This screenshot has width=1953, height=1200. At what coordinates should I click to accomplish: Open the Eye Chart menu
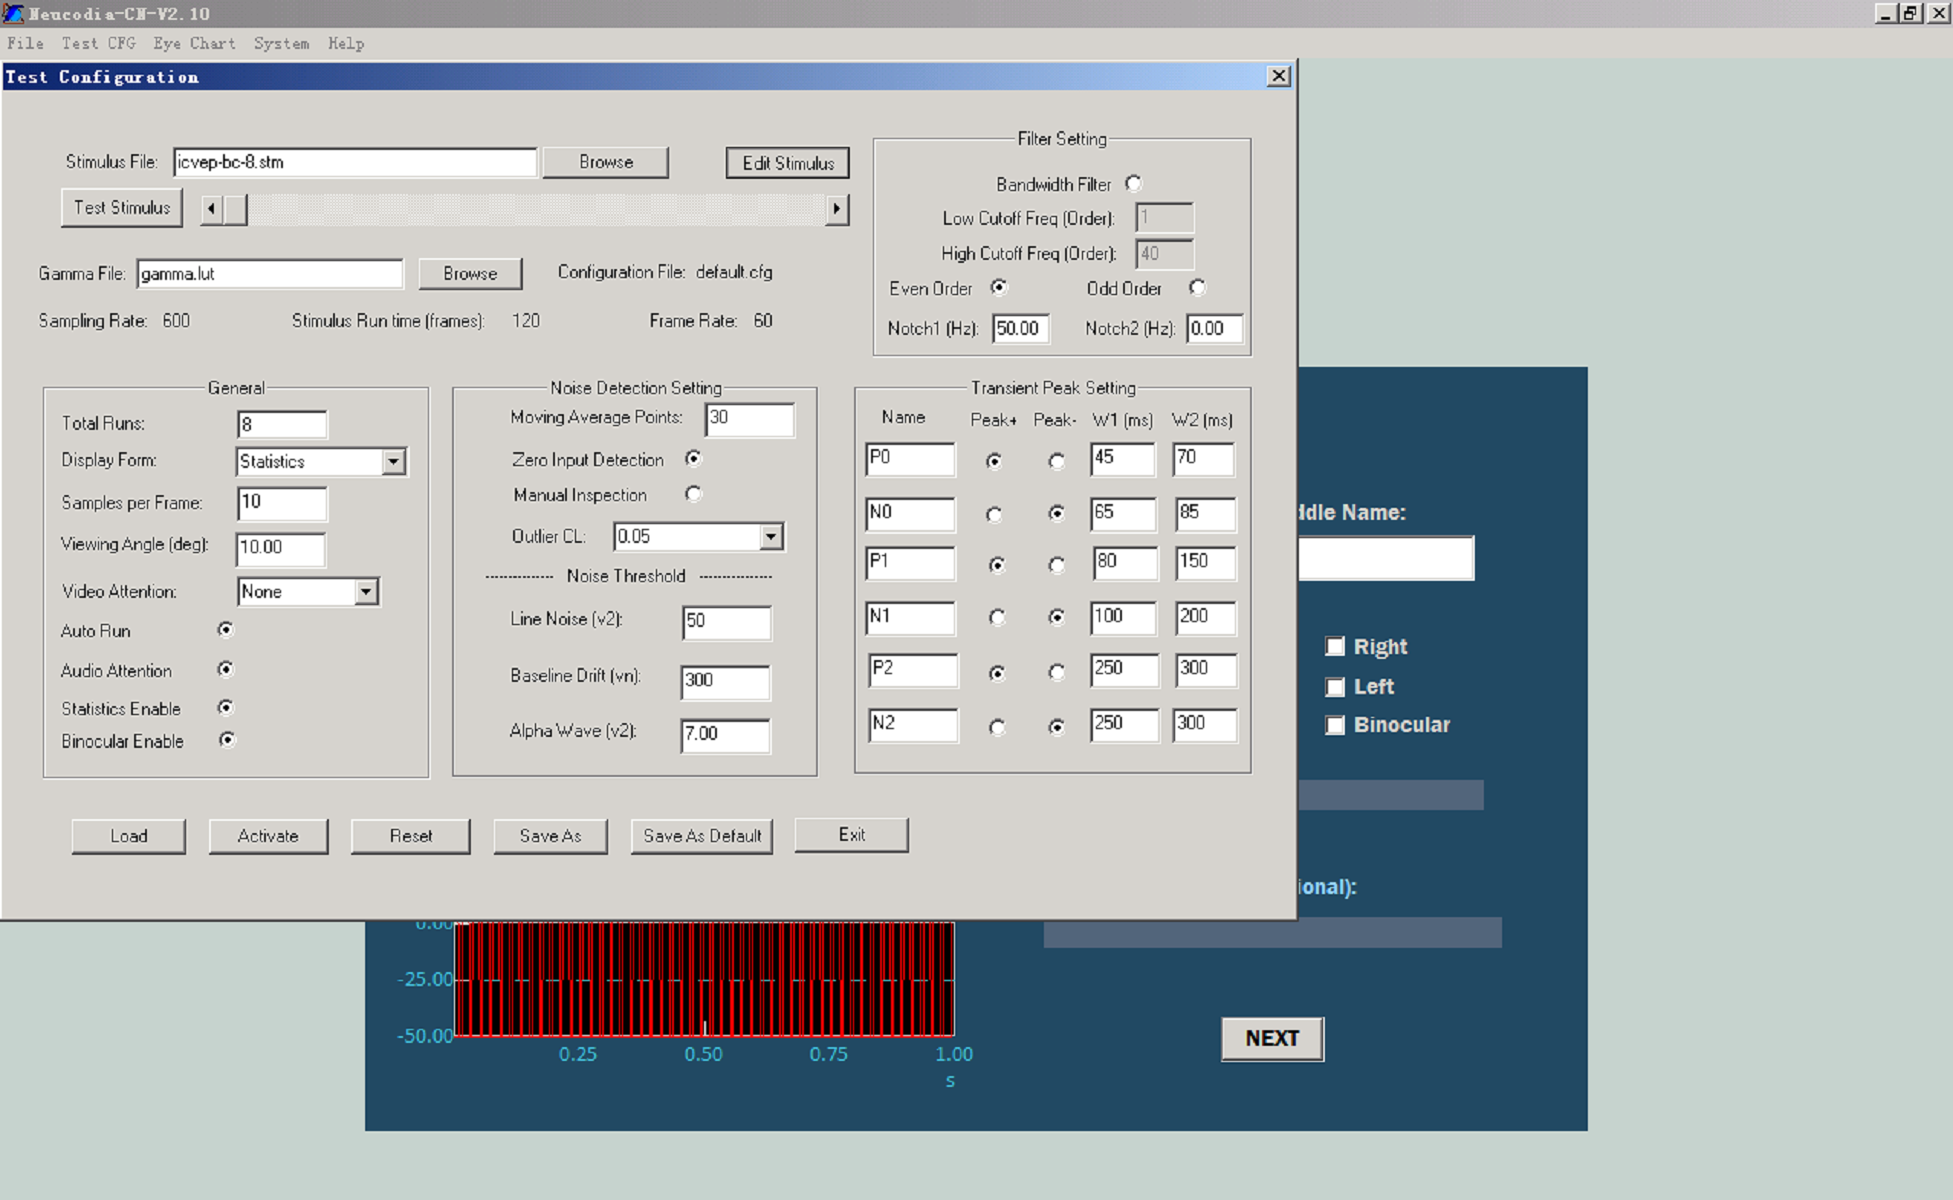[x=194, y=43]
